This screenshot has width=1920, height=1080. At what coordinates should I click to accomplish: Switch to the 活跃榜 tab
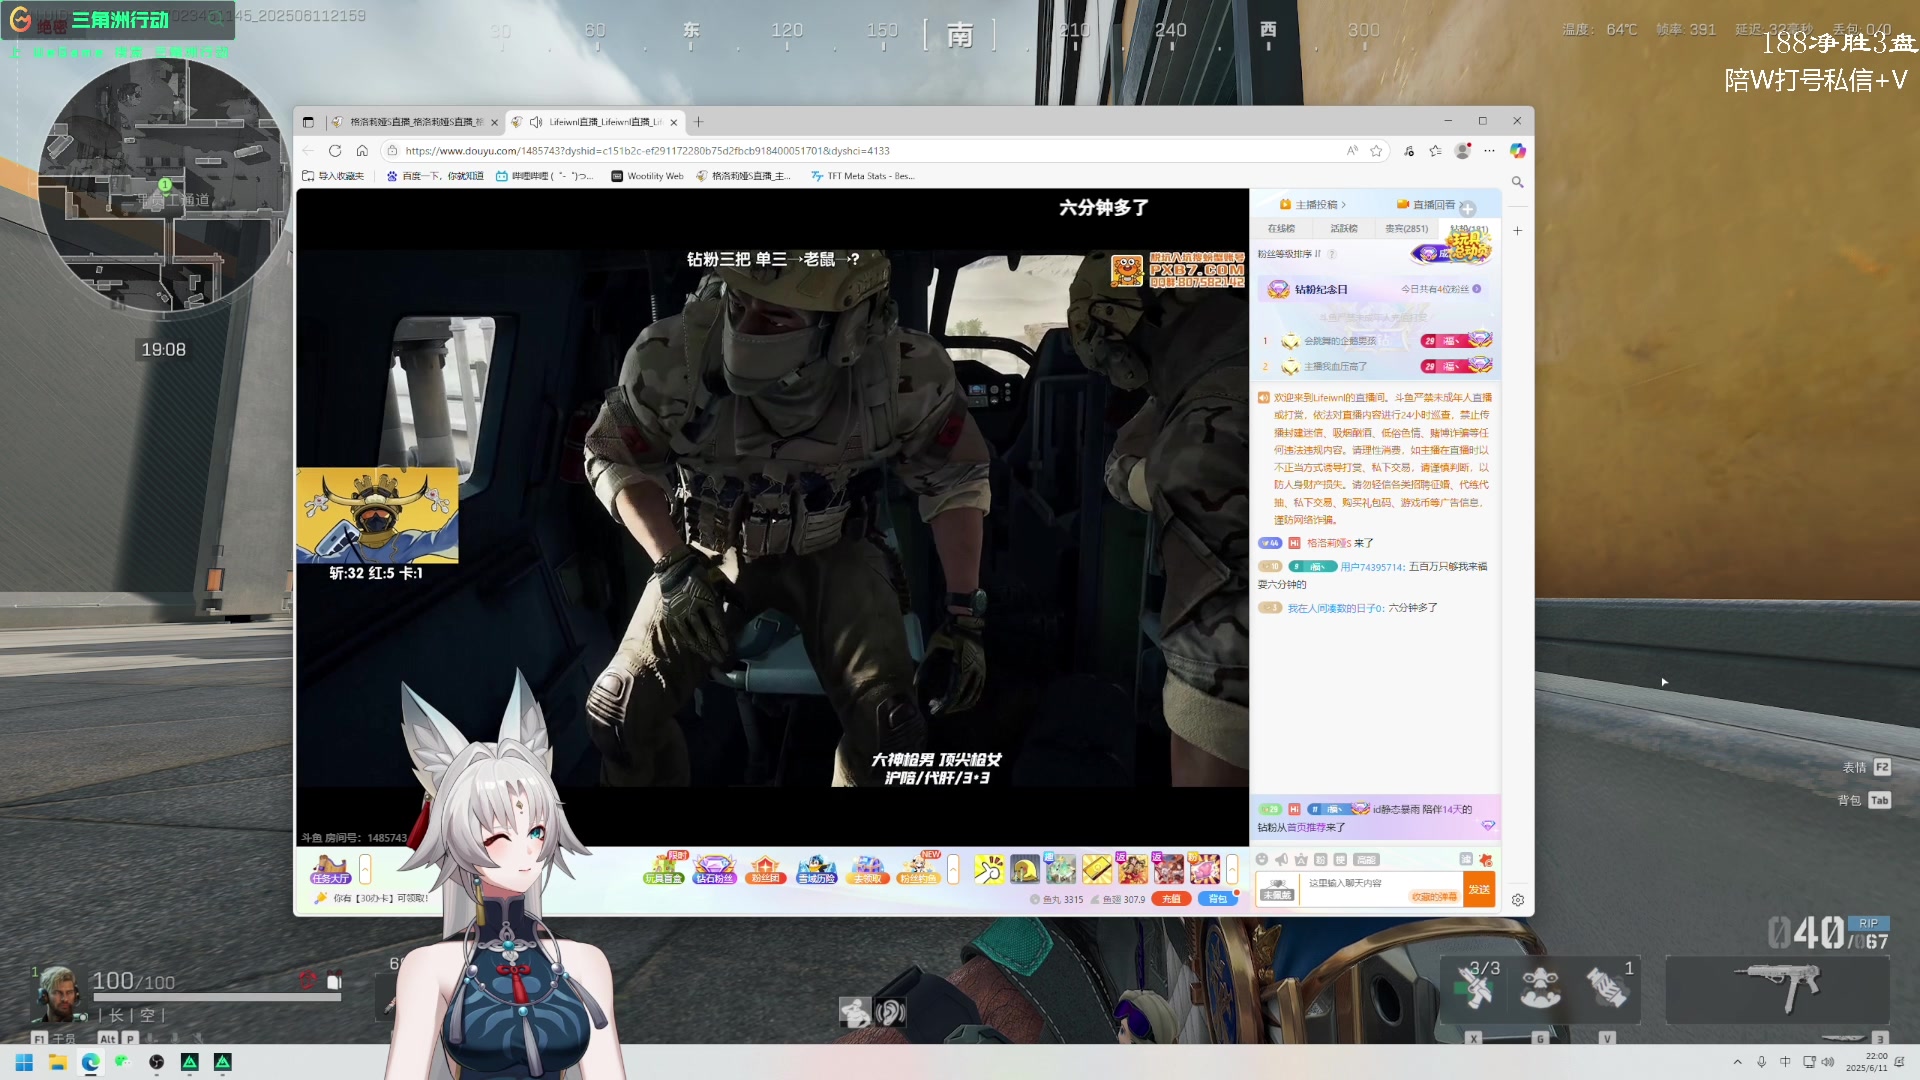1344,229
